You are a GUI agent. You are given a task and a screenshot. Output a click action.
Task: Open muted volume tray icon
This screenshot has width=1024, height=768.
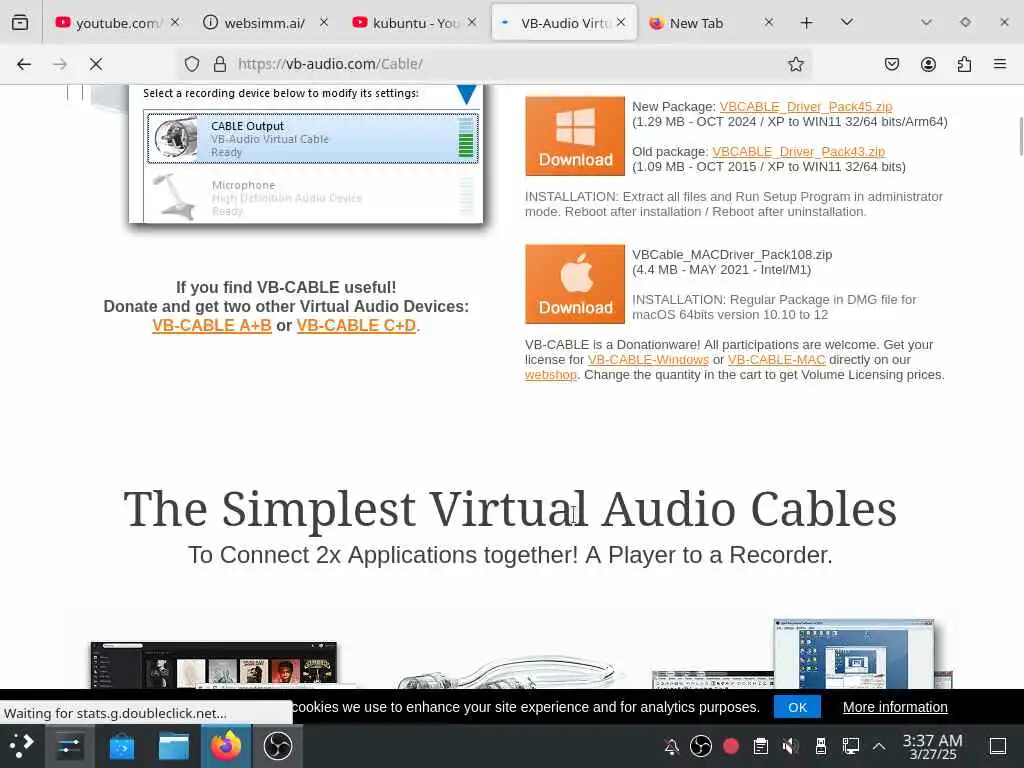click(790, 746)
